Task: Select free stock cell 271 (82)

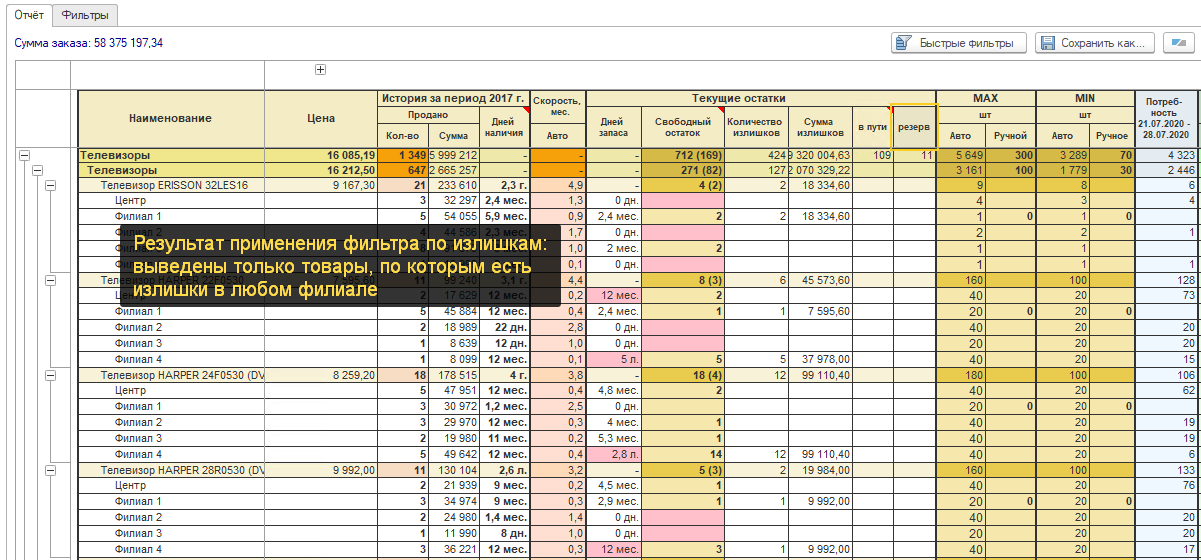Action: (x=683, y=171)
